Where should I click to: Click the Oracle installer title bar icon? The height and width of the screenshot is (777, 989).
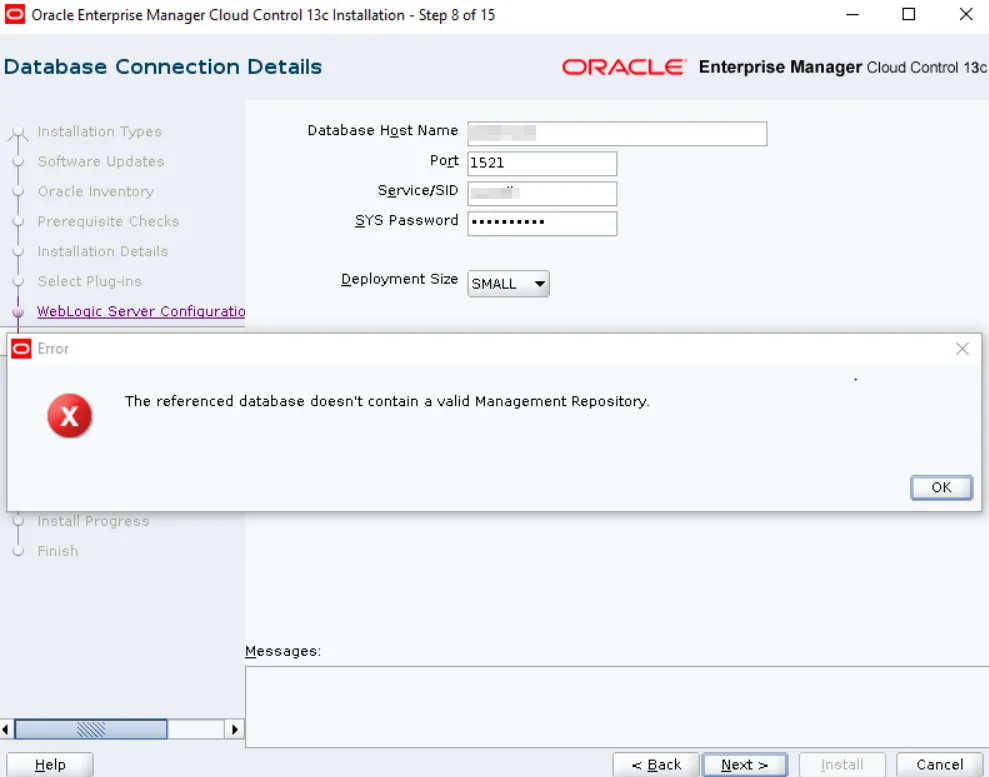(x=15, y=15)
